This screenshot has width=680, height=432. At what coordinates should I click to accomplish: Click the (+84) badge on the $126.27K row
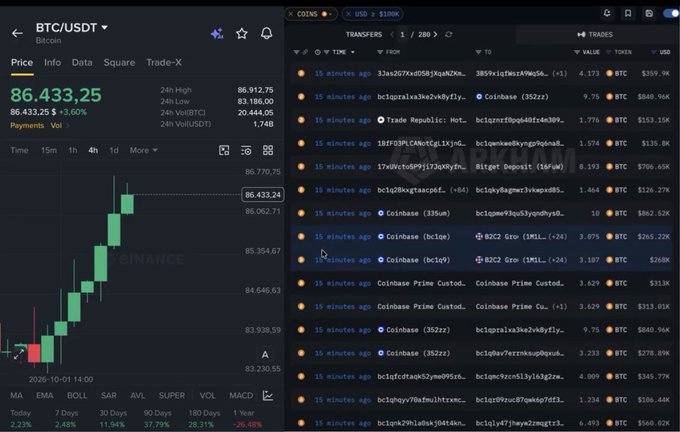coord(459,190)
